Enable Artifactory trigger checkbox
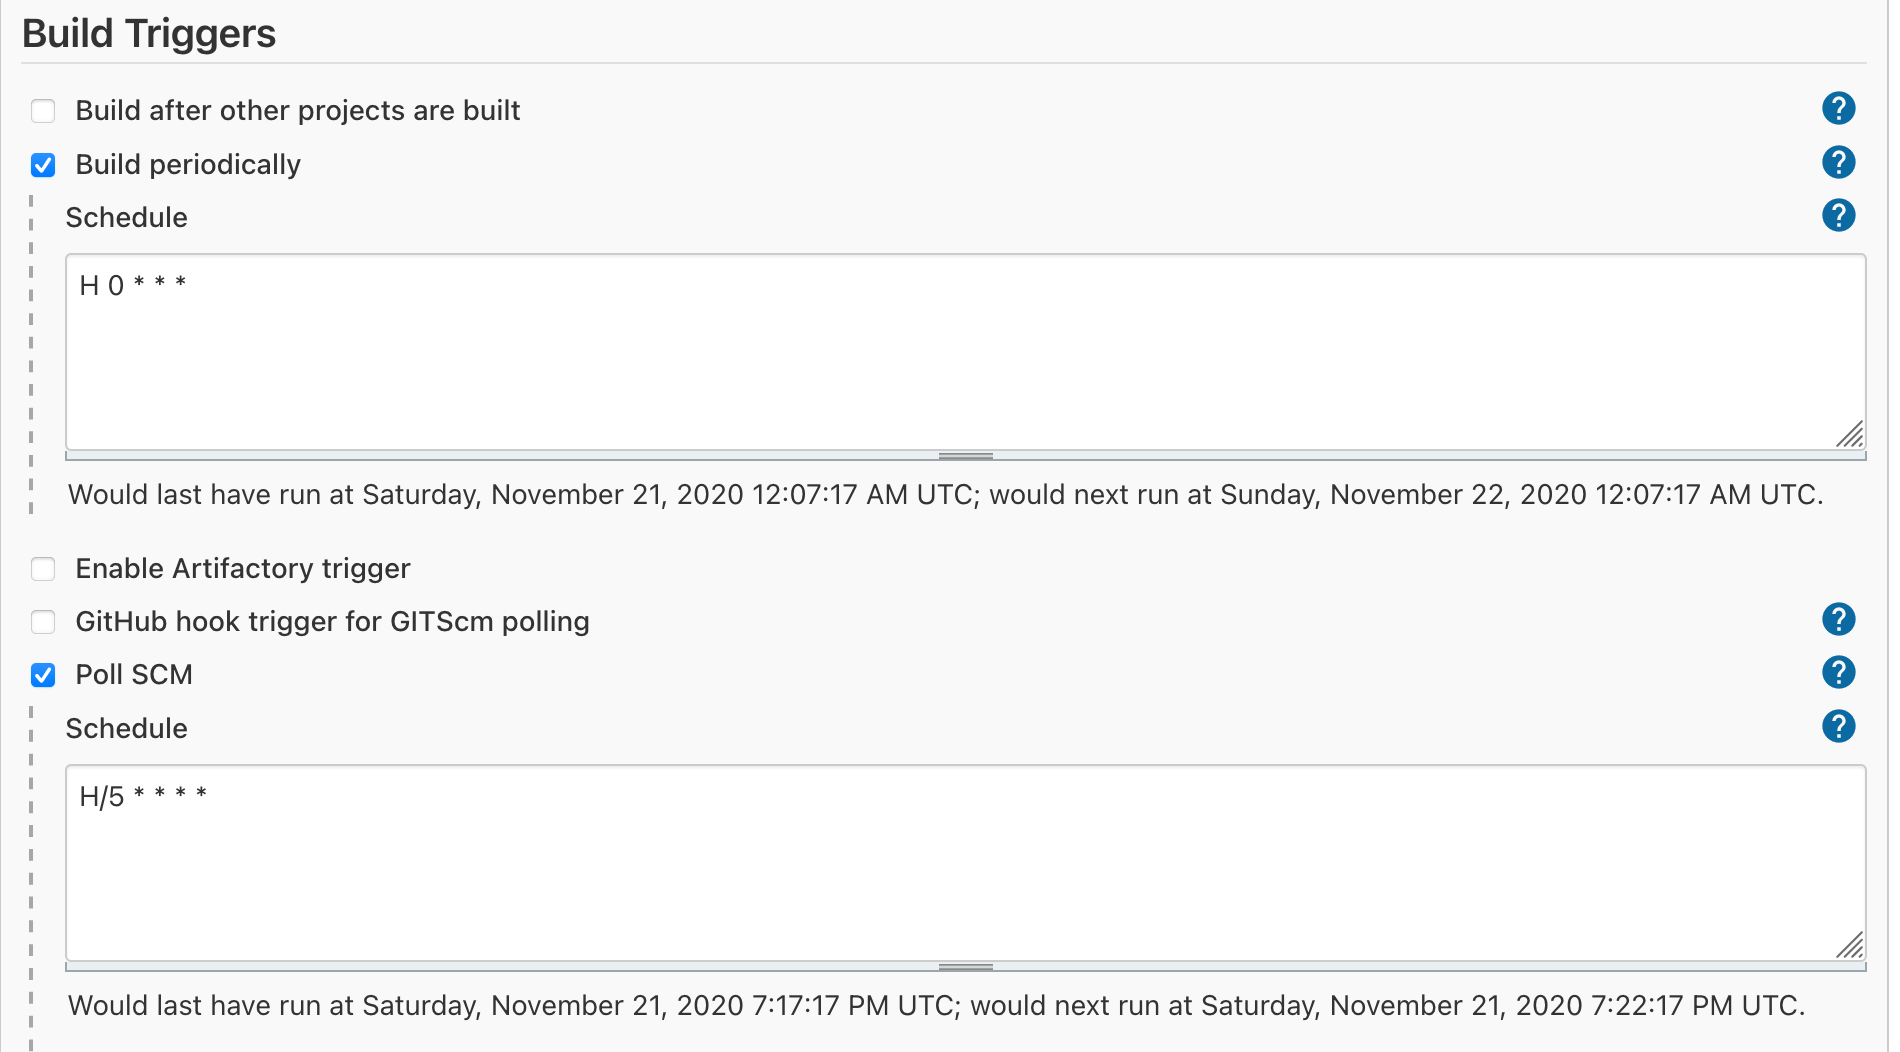This screenshot has width=1900, height=1052. [43, 569]
